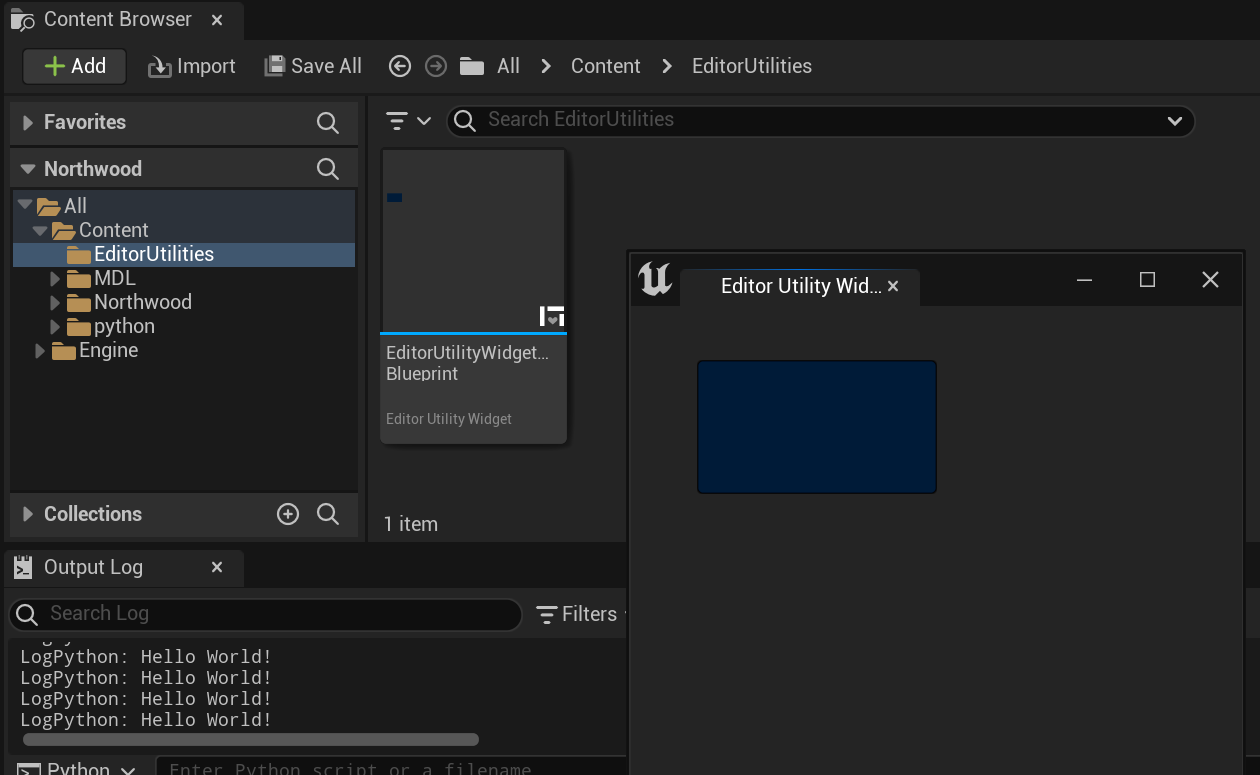Click the Add button in Content Browser
This screenshot has height=775, width=1260.
tap(75, 66)
